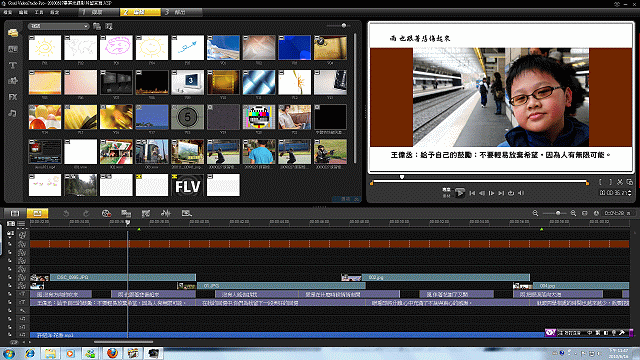The height and width of the screenshot is (360, 640).
Task: Open the FX filter library
Action: (13, 97)
